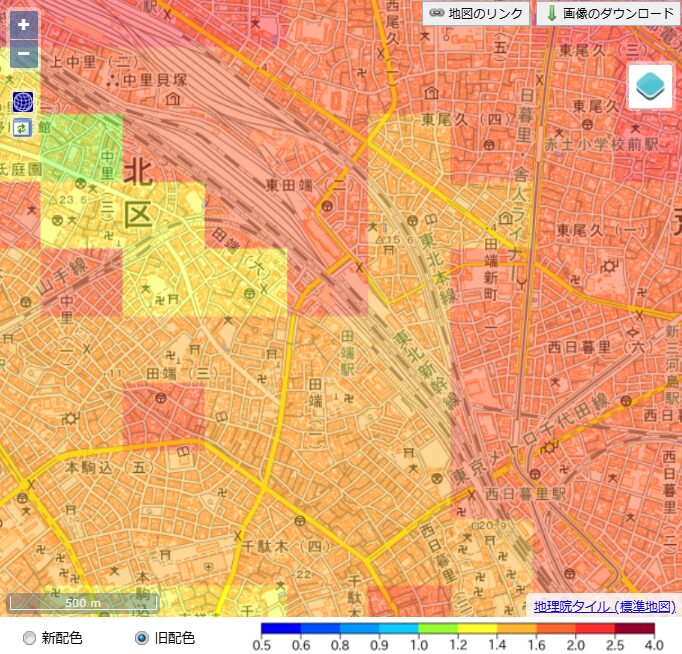Zoom out with the minus button
The height and width of the screenshot is (654, 682).
pos(23,54)
